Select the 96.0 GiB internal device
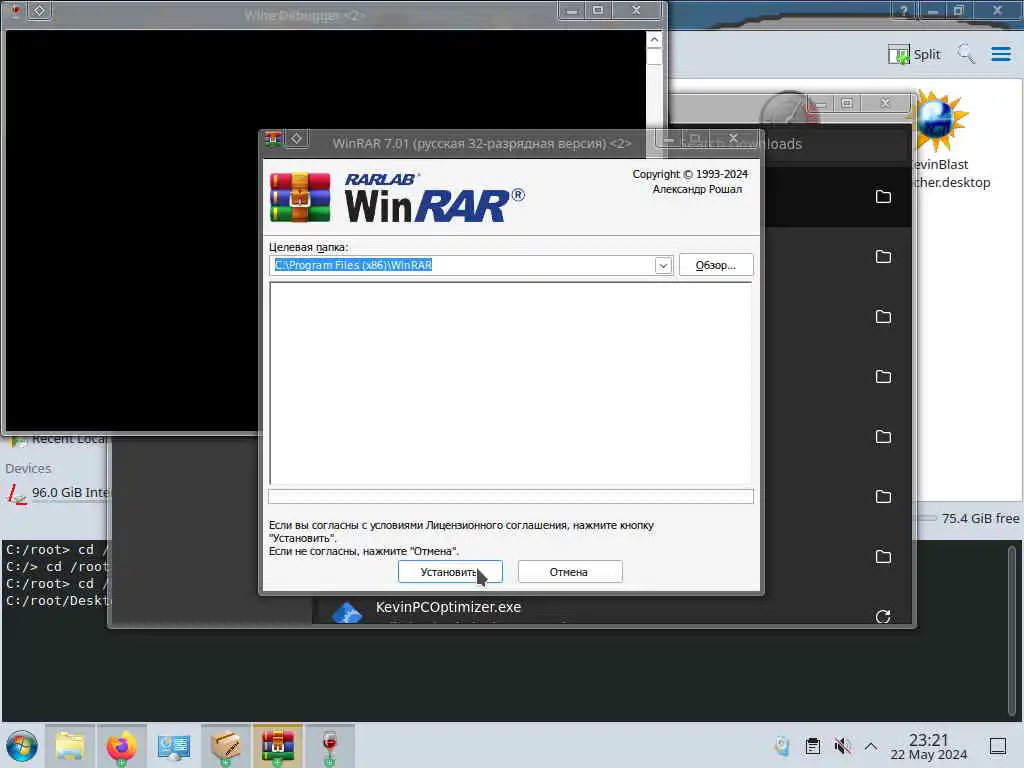This screenshot has width=1024, height=768. point(57,492)
